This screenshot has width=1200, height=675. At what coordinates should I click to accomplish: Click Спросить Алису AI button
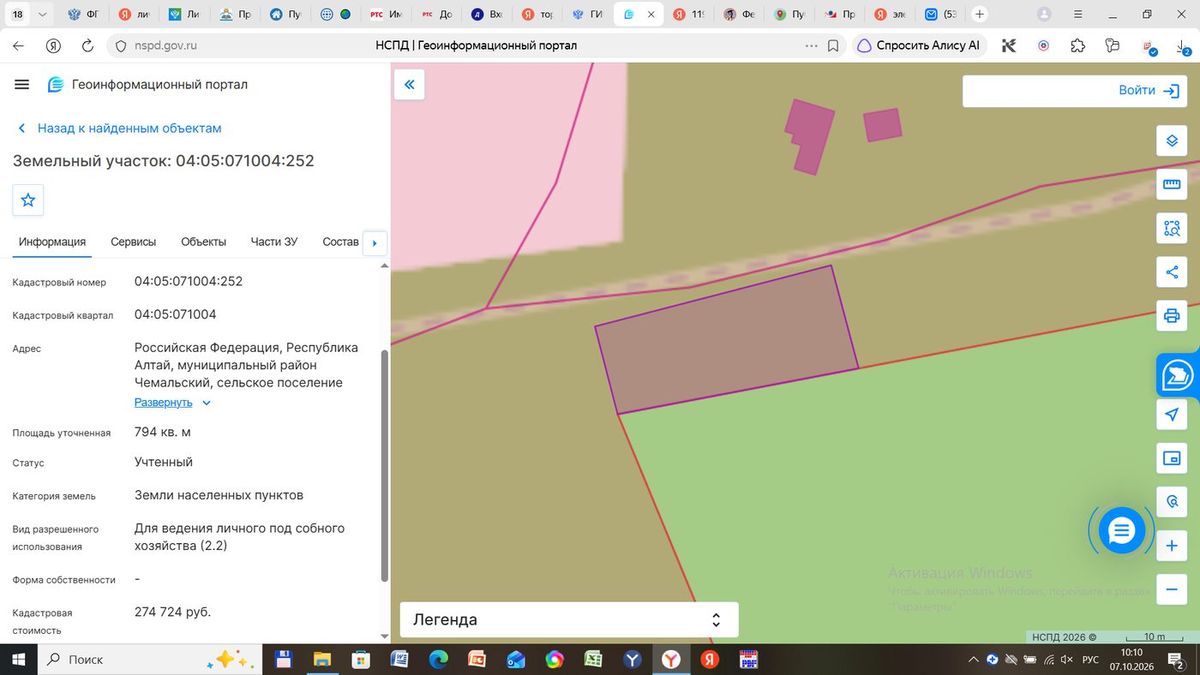pyautogui.click(x=919, y=45)
